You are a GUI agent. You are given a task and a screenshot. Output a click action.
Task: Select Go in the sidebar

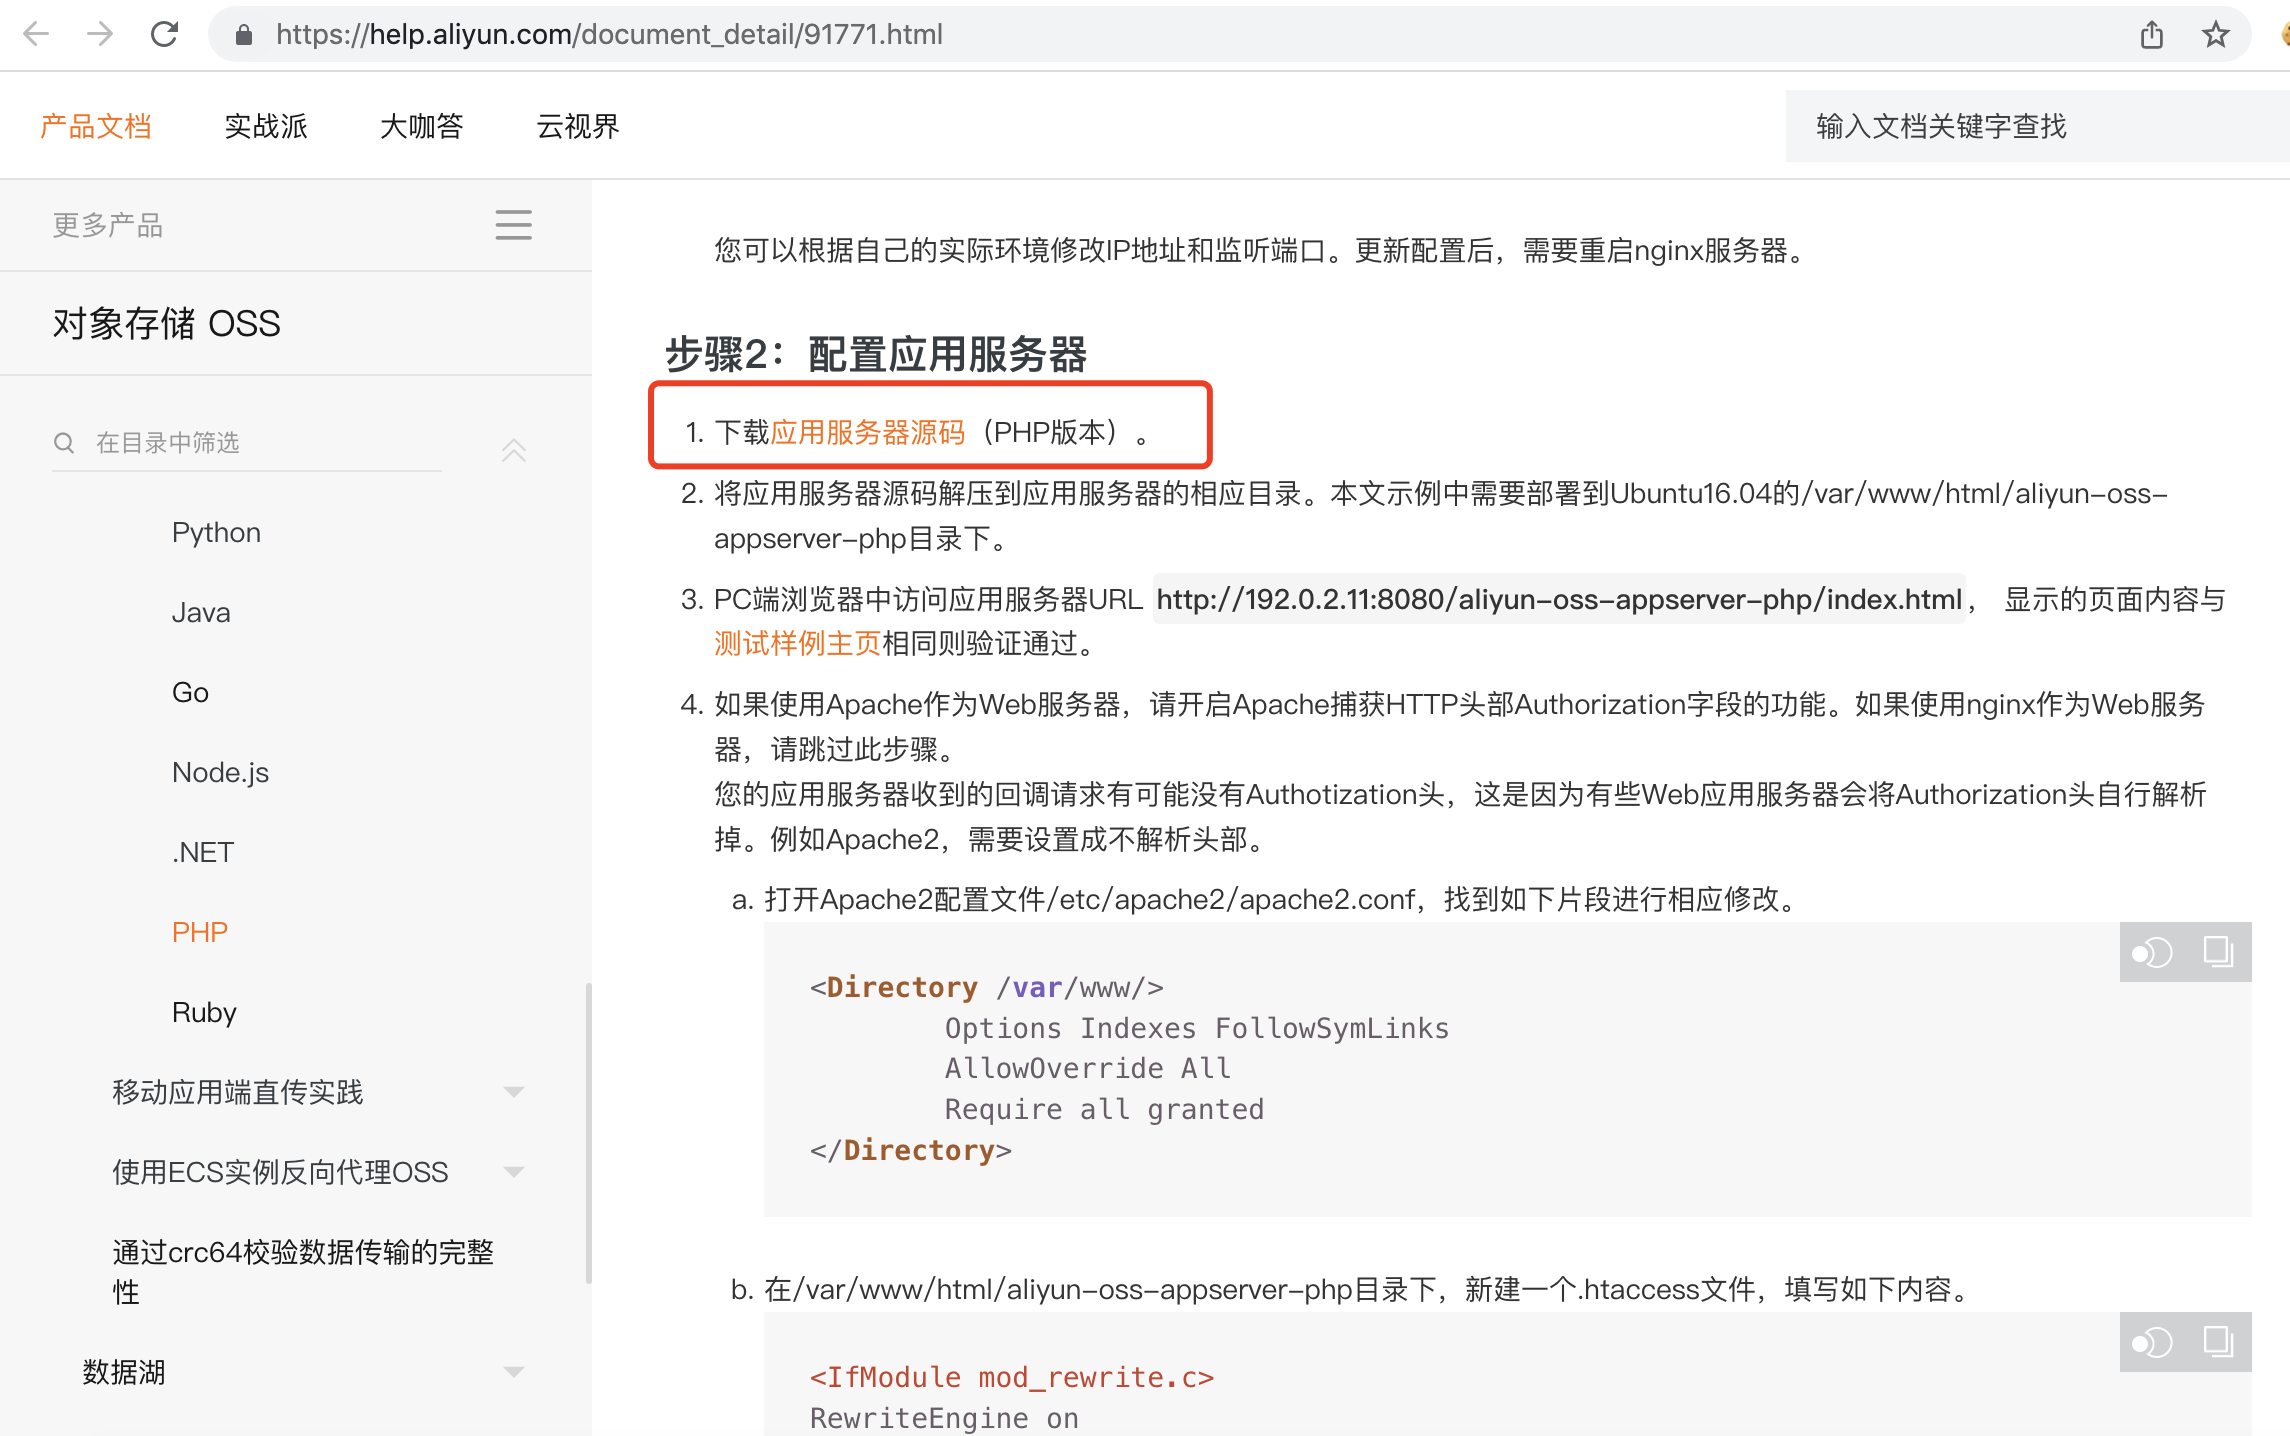190,692
